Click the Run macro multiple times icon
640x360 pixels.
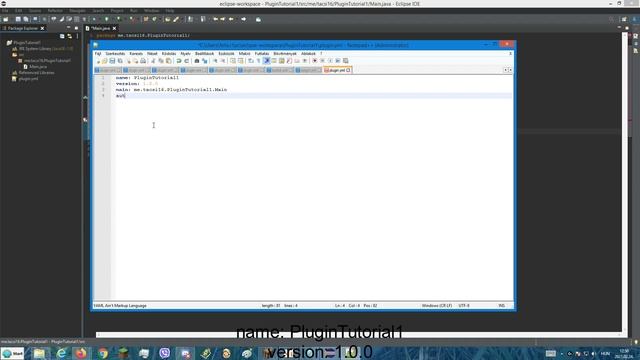[x=338, y=61]
